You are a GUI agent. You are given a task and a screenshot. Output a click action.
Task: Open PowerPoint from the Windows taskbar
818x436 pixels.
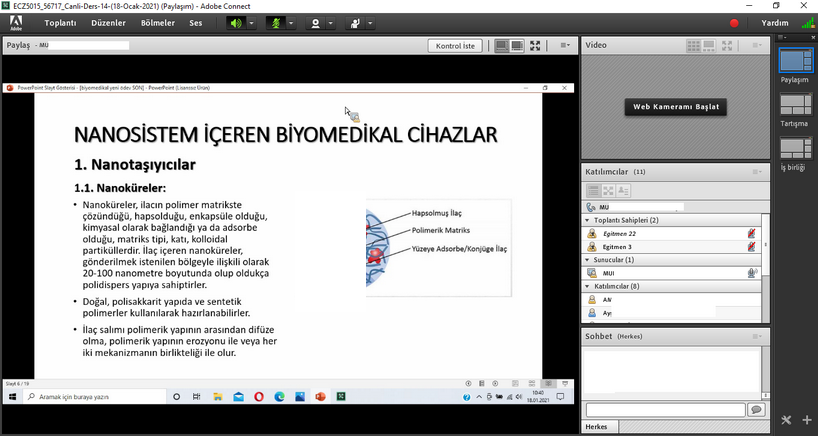click(x=320, y=397)
